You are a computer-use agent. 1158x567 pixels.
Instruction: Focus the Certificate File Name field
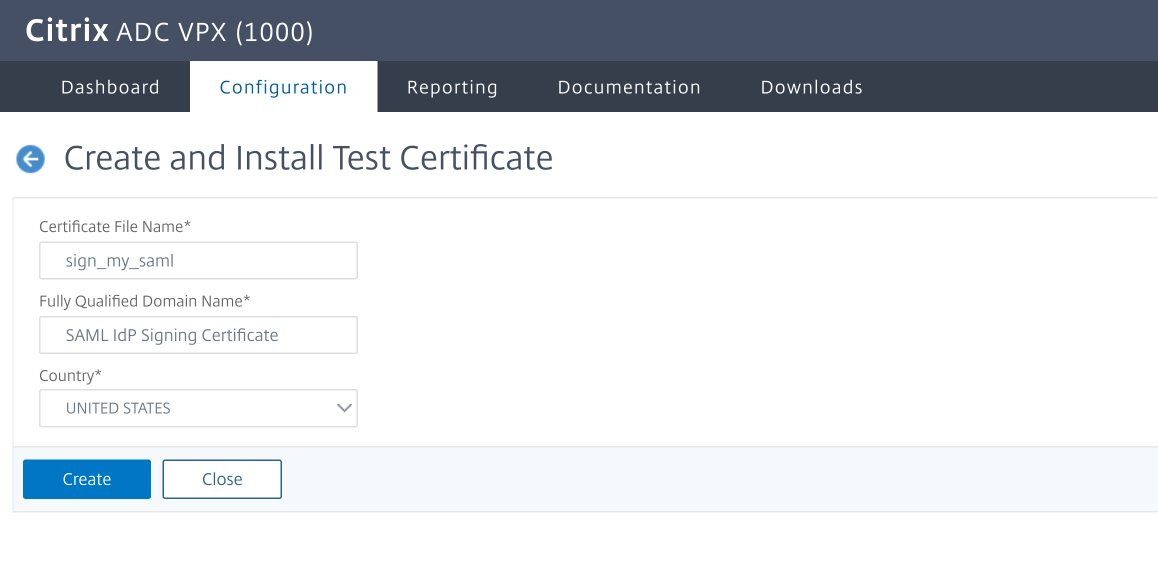198,261
